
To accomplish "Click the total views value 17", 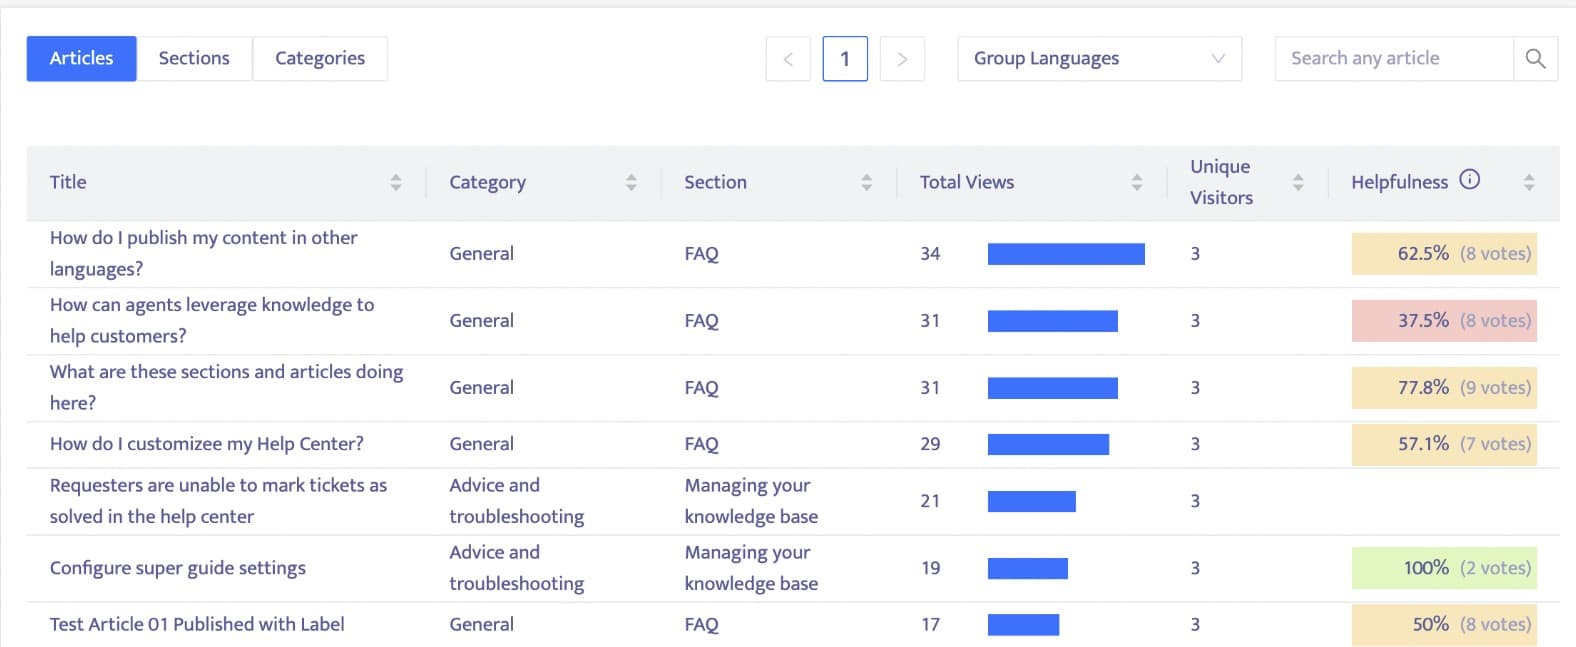I will [930, 625].
